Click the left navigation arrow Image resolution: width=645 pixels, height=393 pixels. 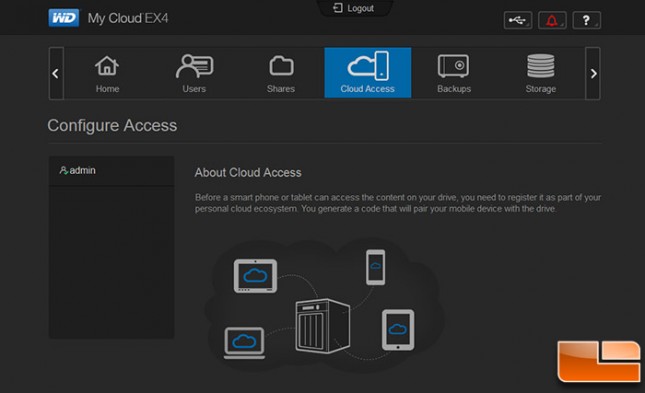coord(56,73)
